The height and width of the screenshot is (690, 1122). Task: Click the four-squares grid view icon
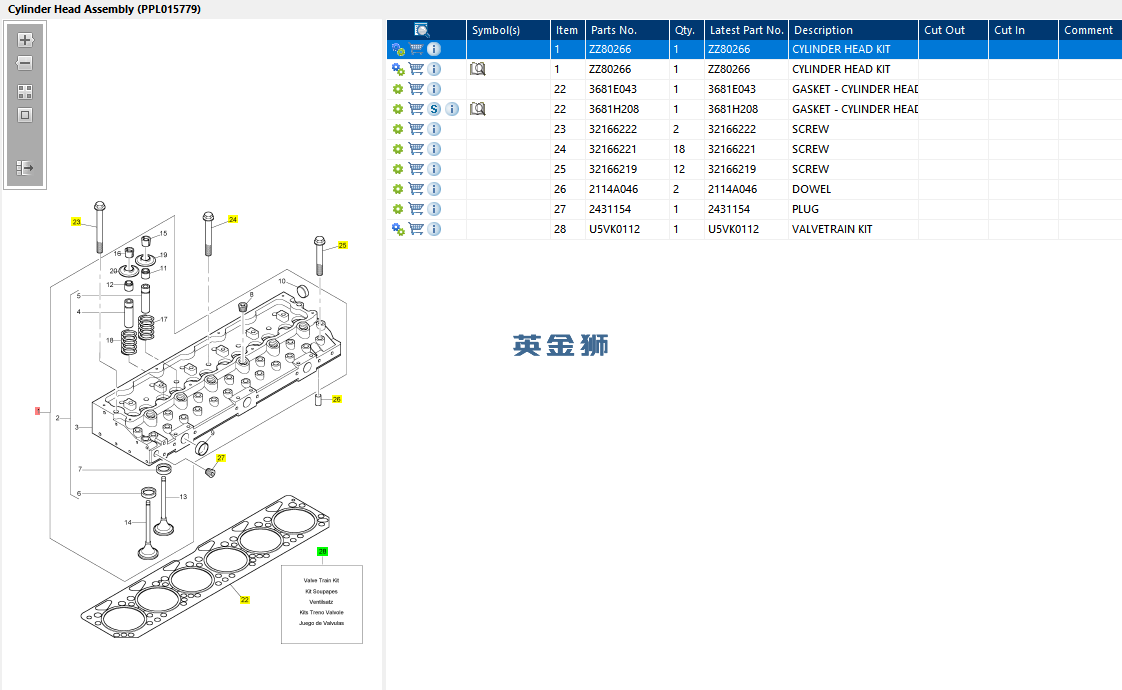click(x=25, y=92)
